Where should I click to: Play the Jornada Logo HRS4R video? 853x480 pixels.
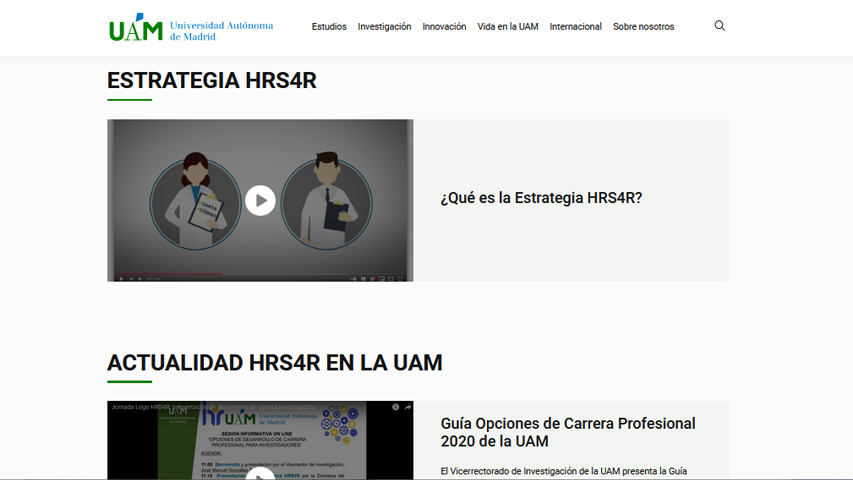(260, 474)
